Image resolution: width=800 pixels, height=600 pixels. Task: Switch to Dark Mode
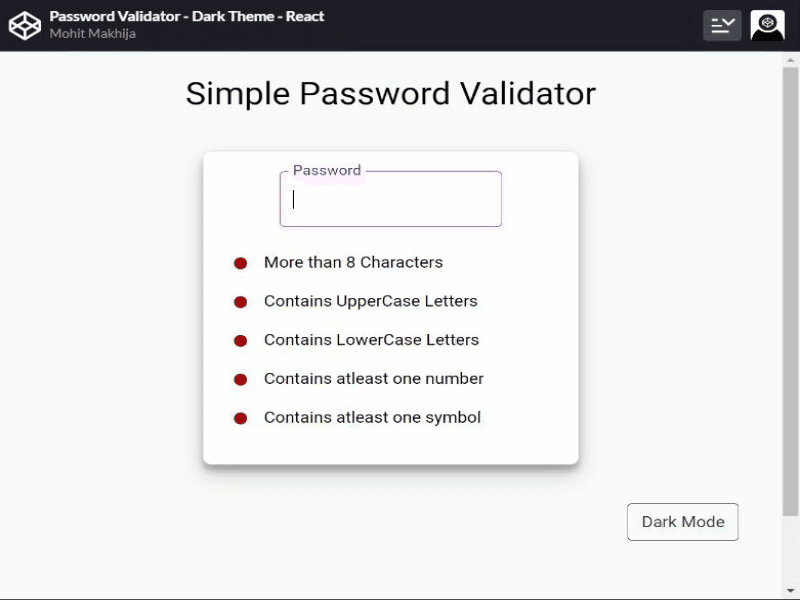click(683, 521)
